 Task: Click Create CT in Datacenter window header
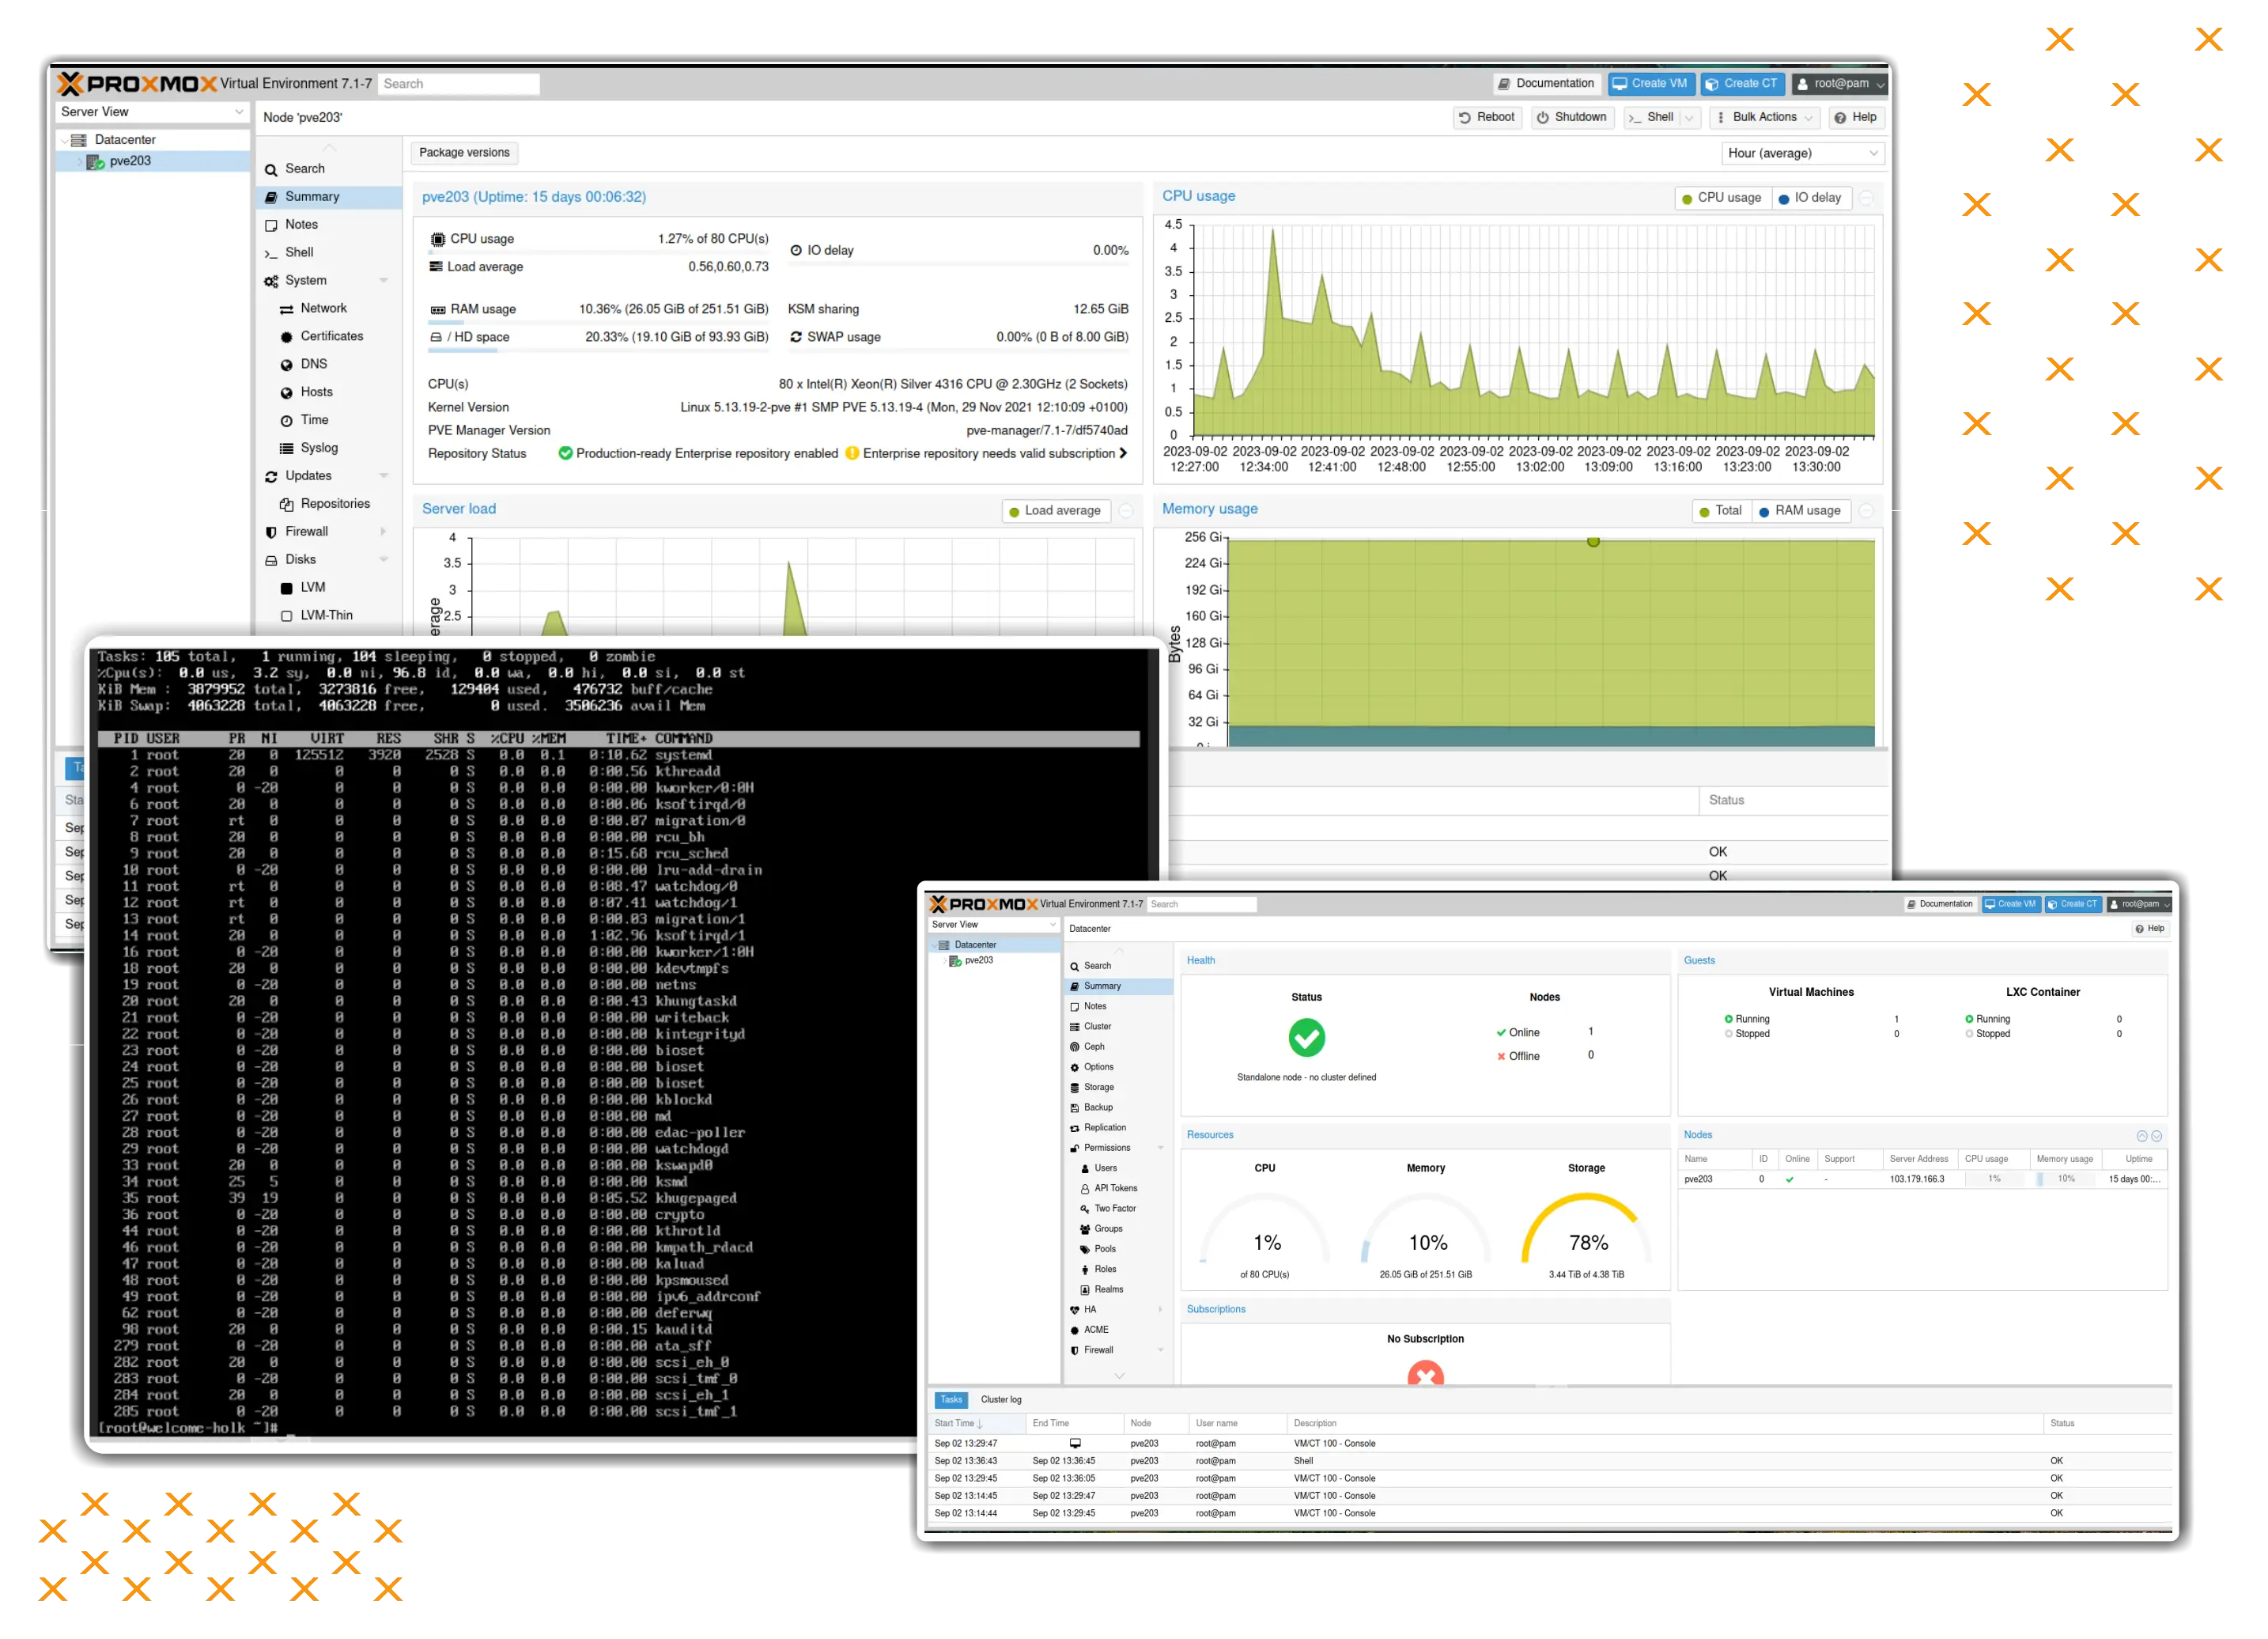click(x=2072, y=904)
